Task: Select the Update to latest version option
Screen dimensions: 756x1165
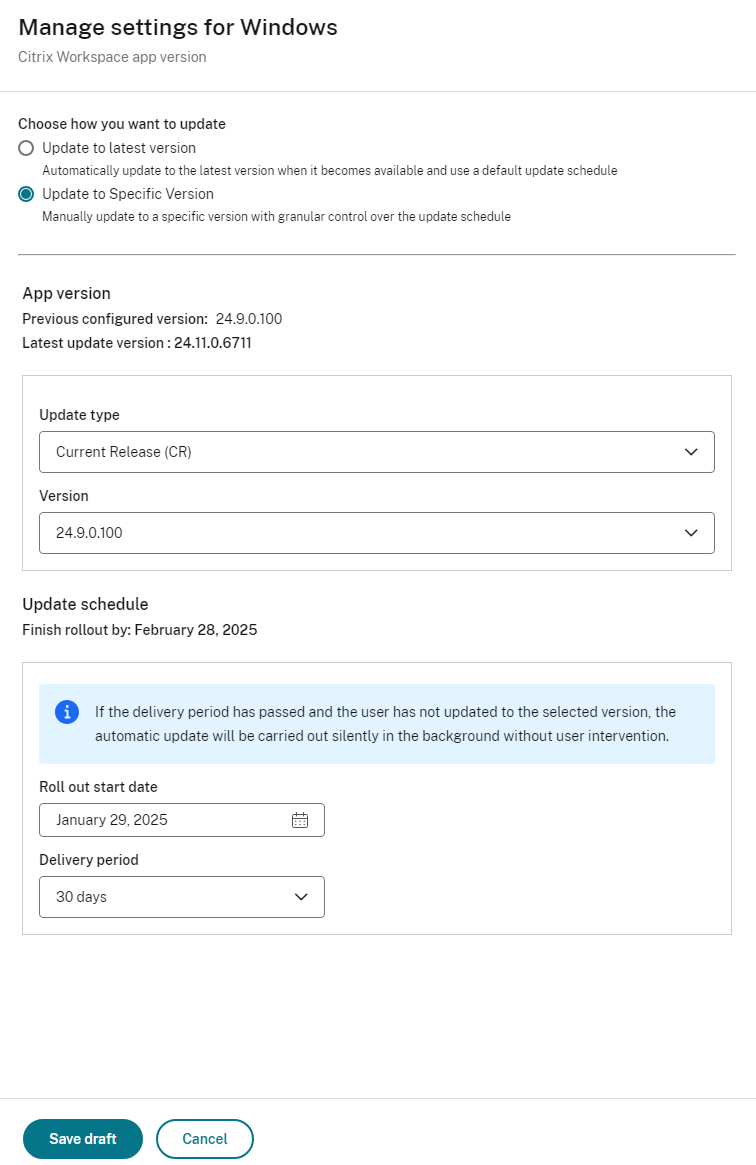Action: coord(26,147)
